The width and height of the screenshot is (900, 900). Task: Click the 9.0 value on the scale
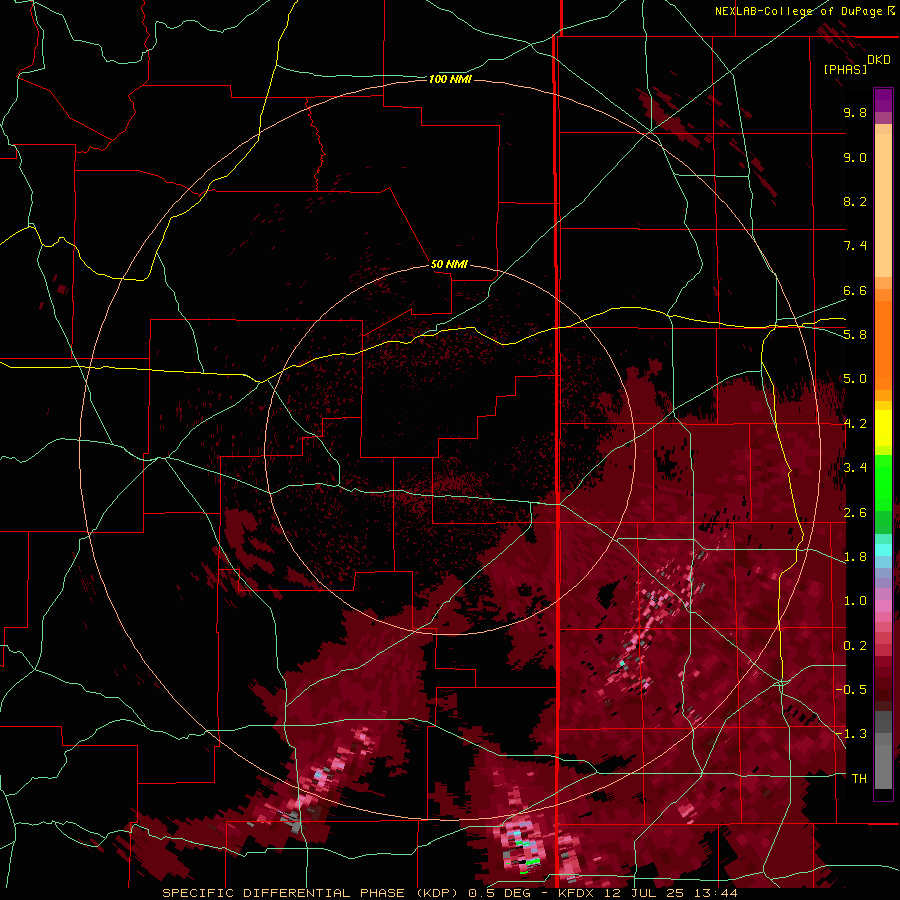coord(855,157)
